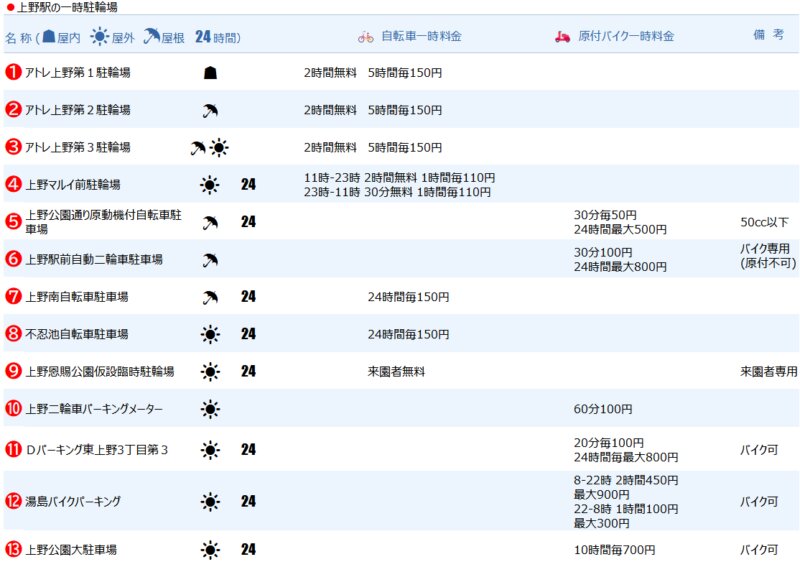The height and width of the screenshot is (567, 800).
Task: Click the 自転車一時料金 column header
Action: [x=421, y=37]
